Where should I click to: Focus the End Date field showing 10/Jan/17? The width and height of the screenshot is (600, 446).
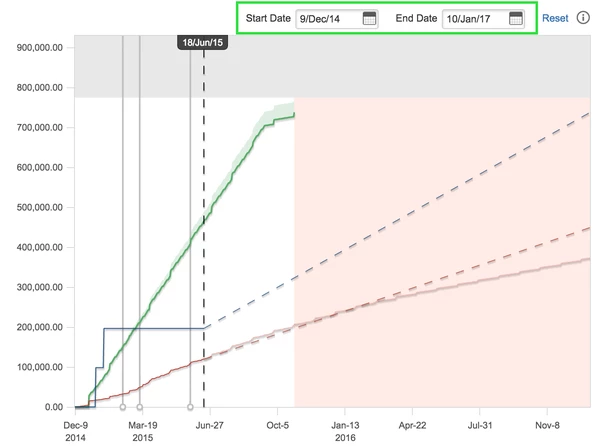click(474, 19)
